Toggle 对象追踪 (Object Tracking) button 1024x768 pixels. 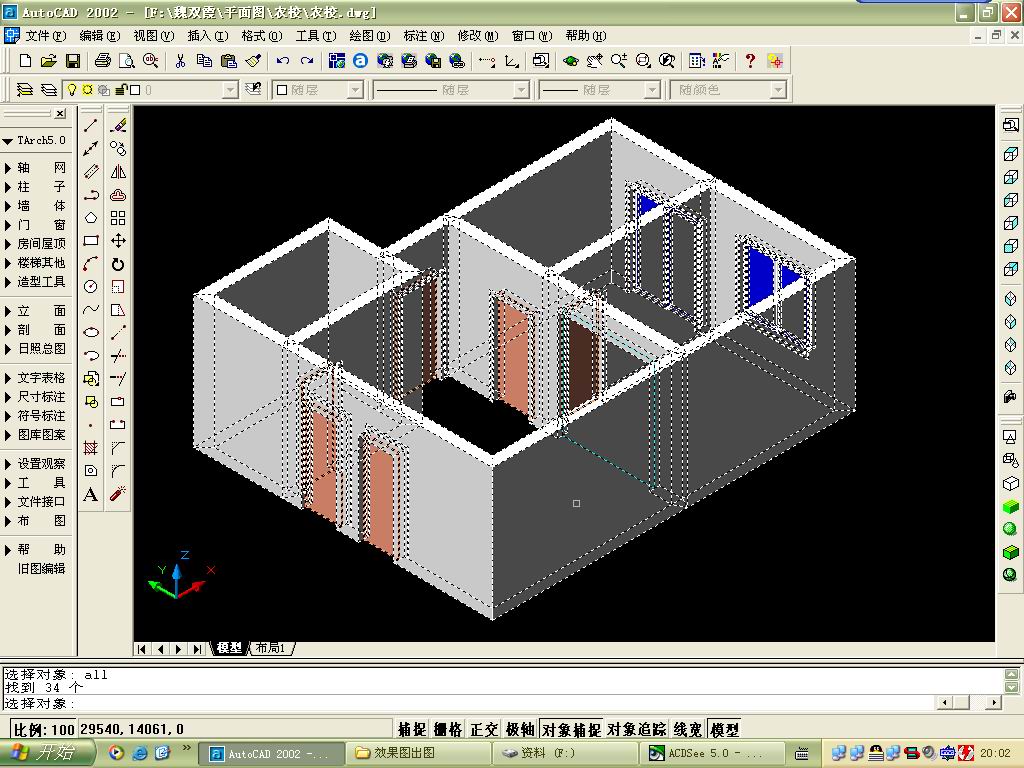637,729
